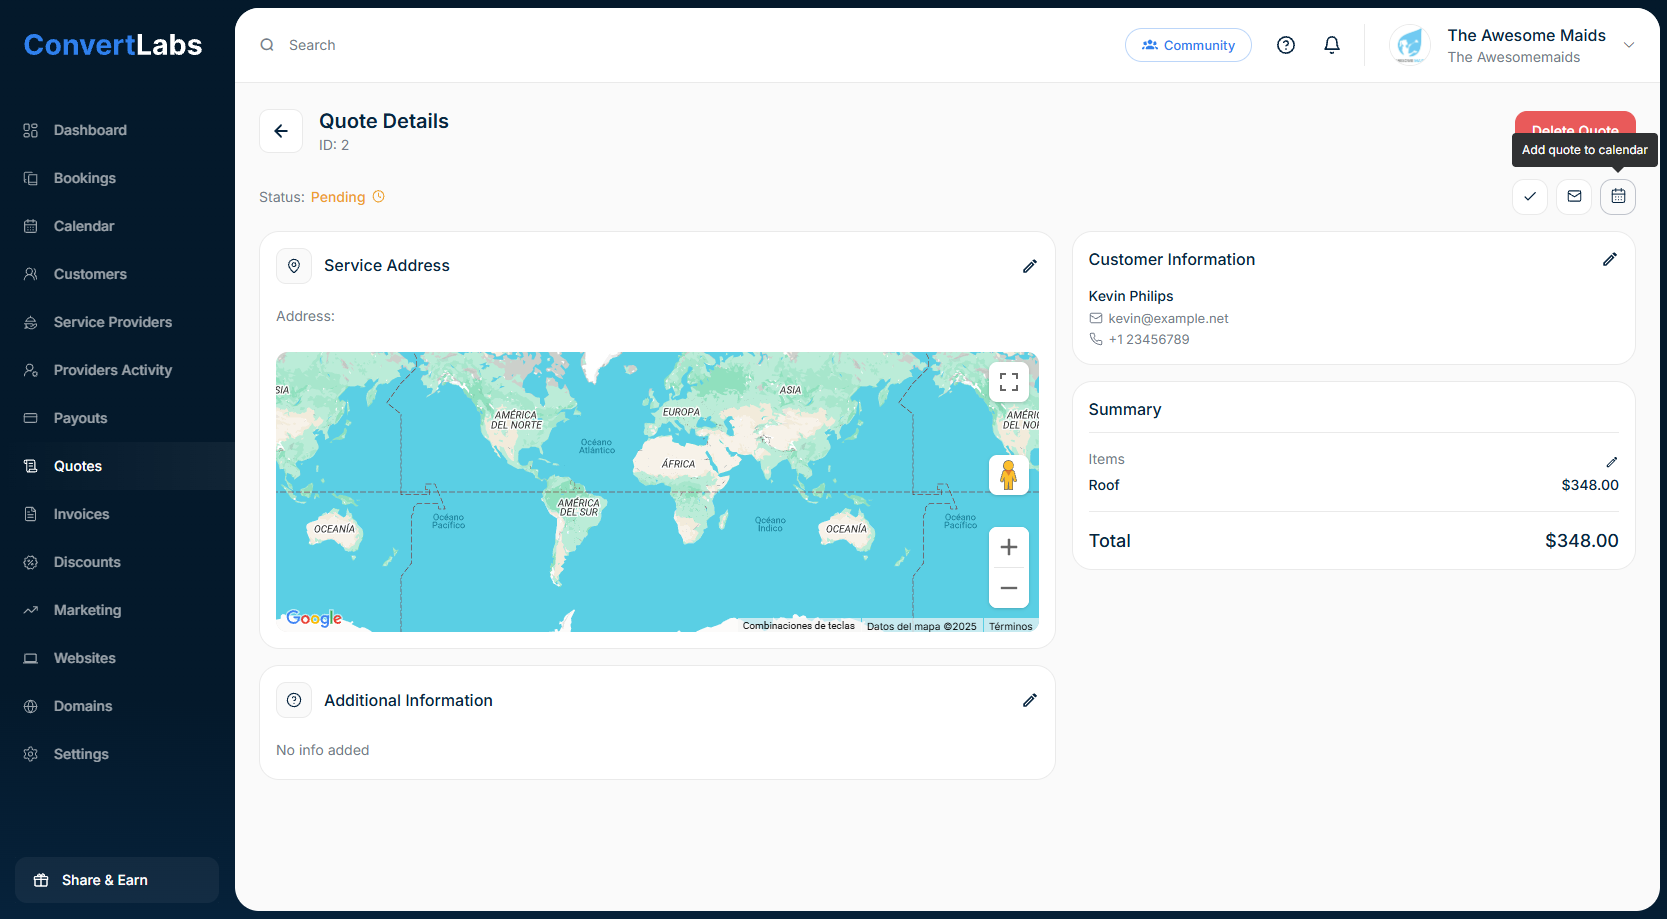Screen dimensions: 1667x919
Task: Open Bookings in the sidebar
Action: 85,178
